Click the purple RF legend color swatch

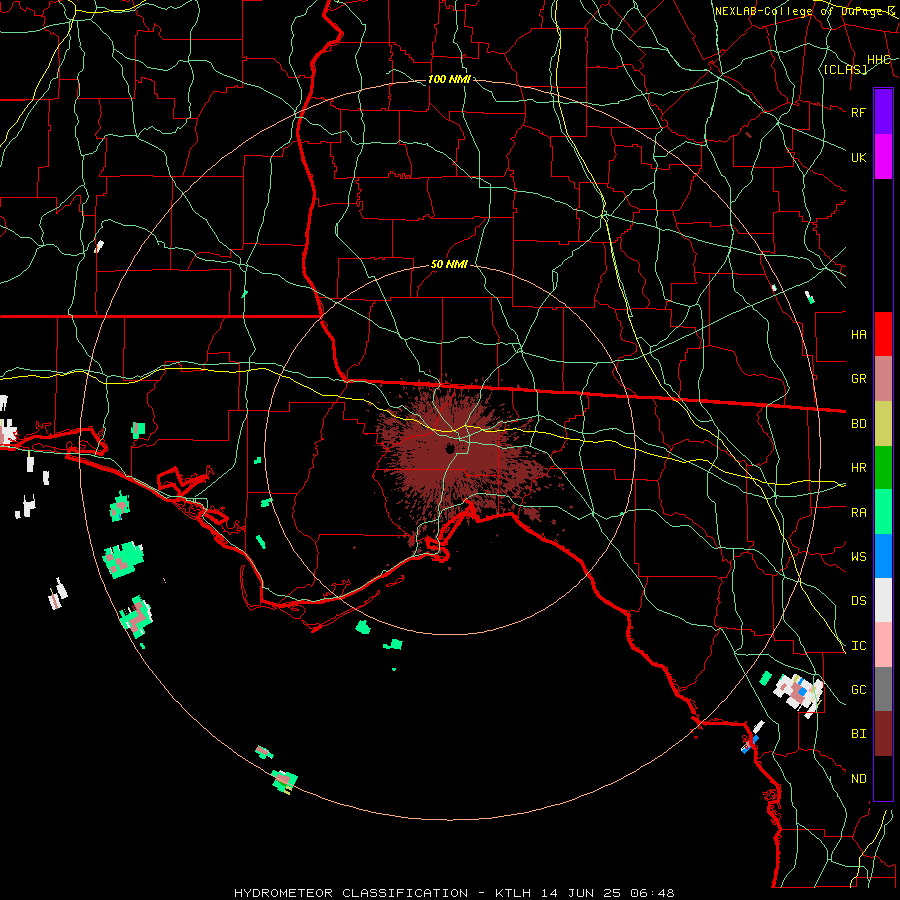tap(883, 112)
